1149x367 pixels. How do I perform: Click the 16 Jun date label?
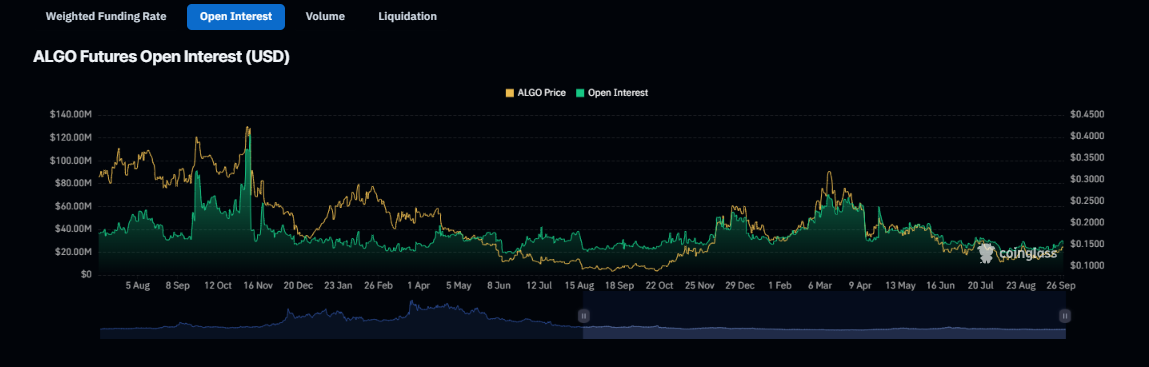coord(940,286)
